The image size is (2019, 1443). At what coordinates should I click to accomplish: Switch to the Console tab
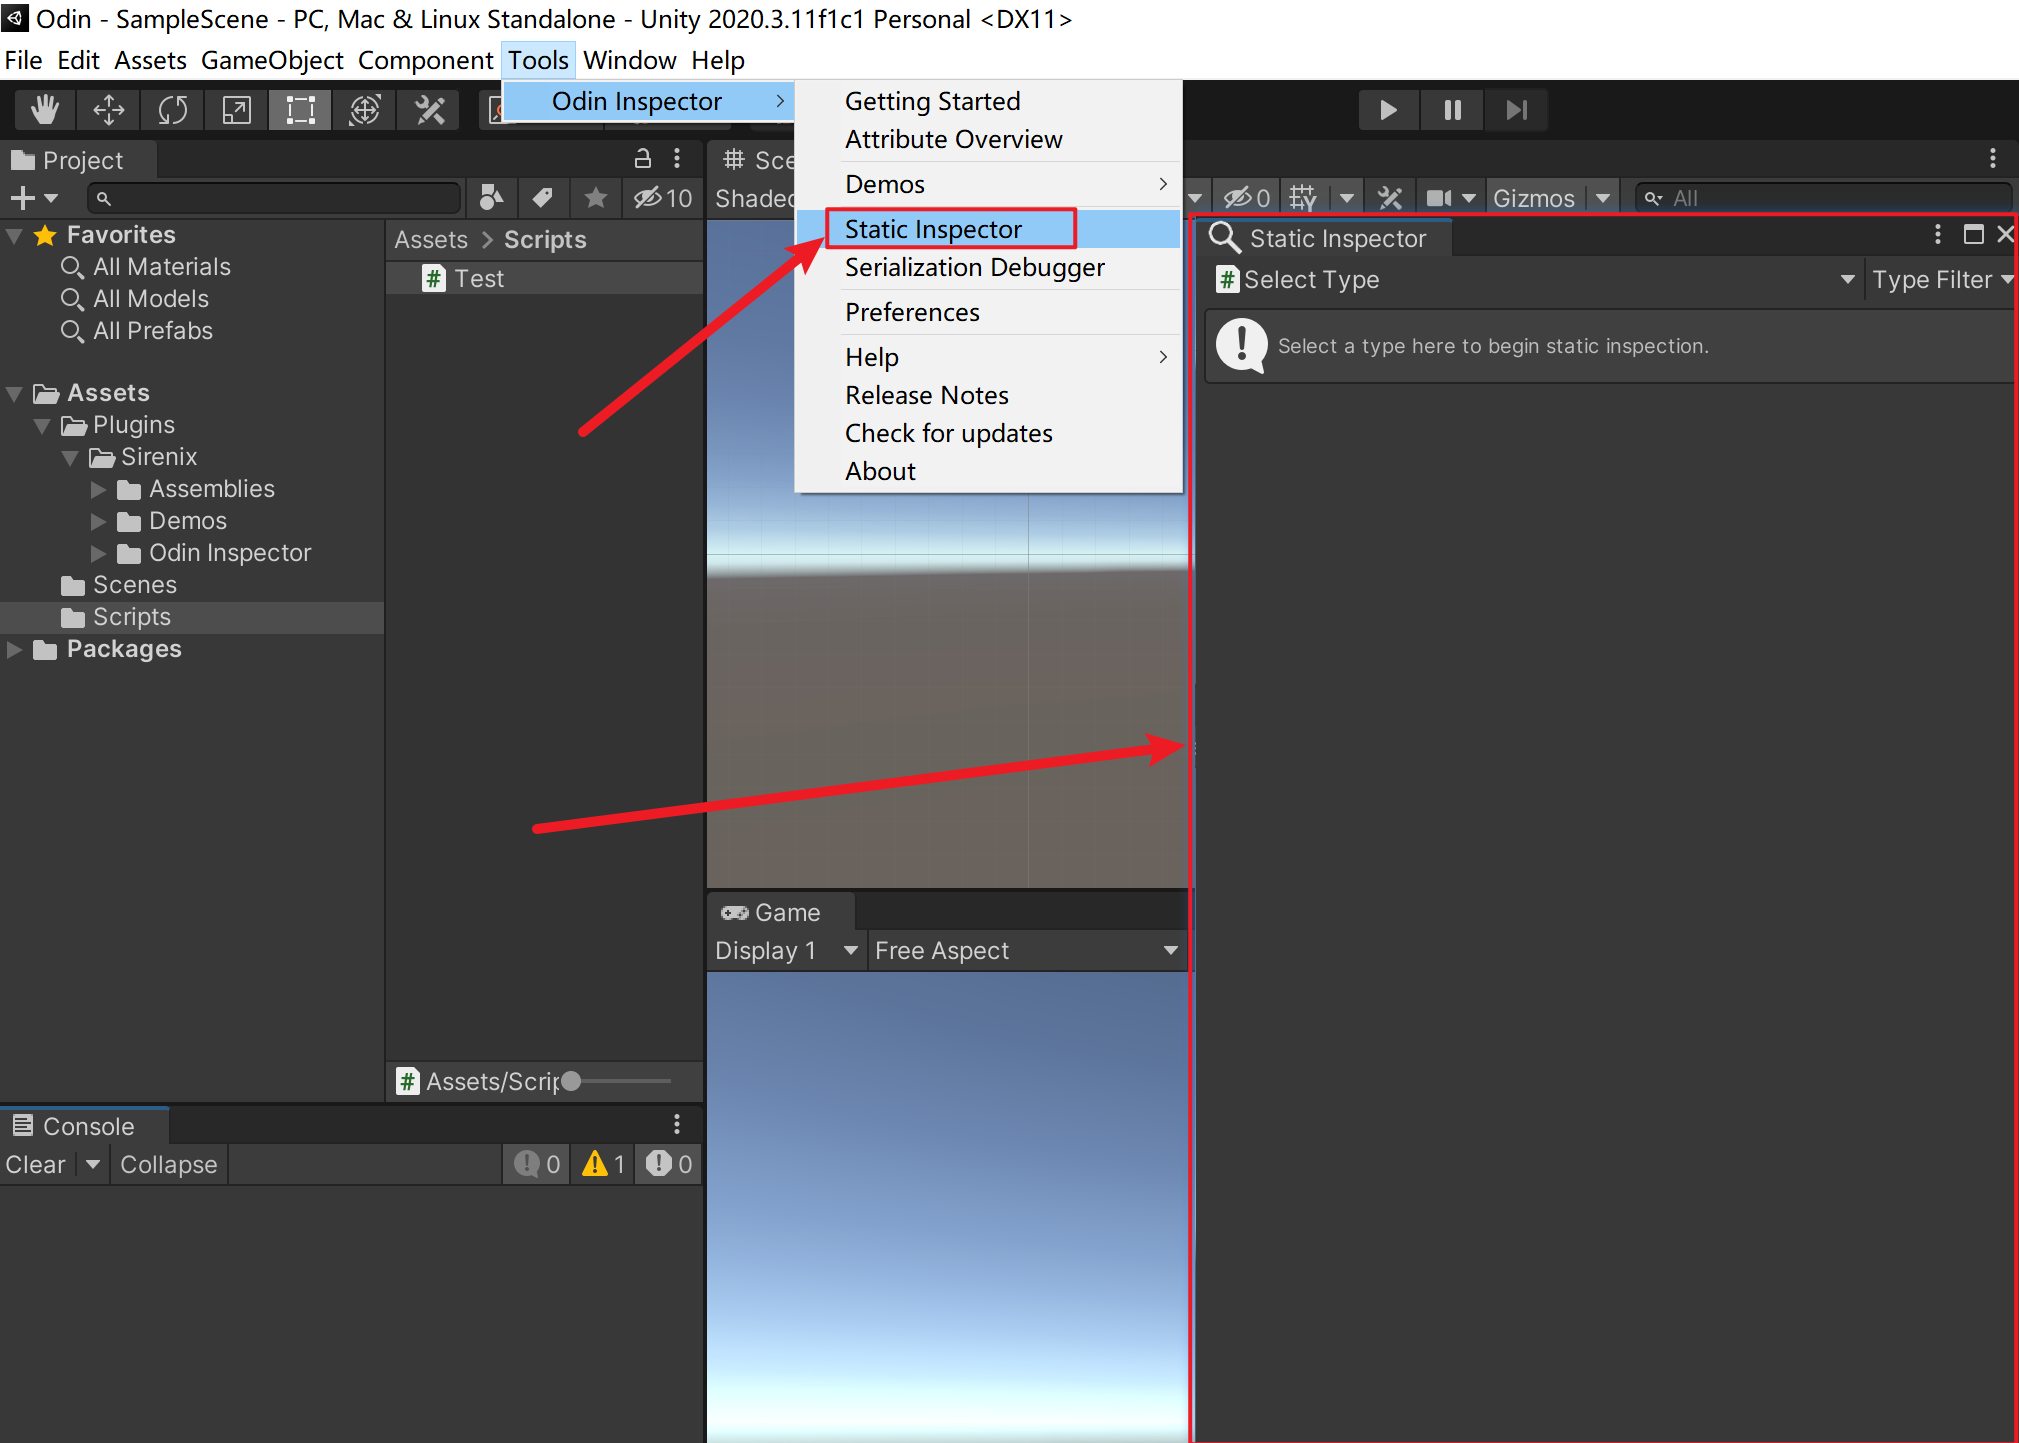[x=86, y=1126]
